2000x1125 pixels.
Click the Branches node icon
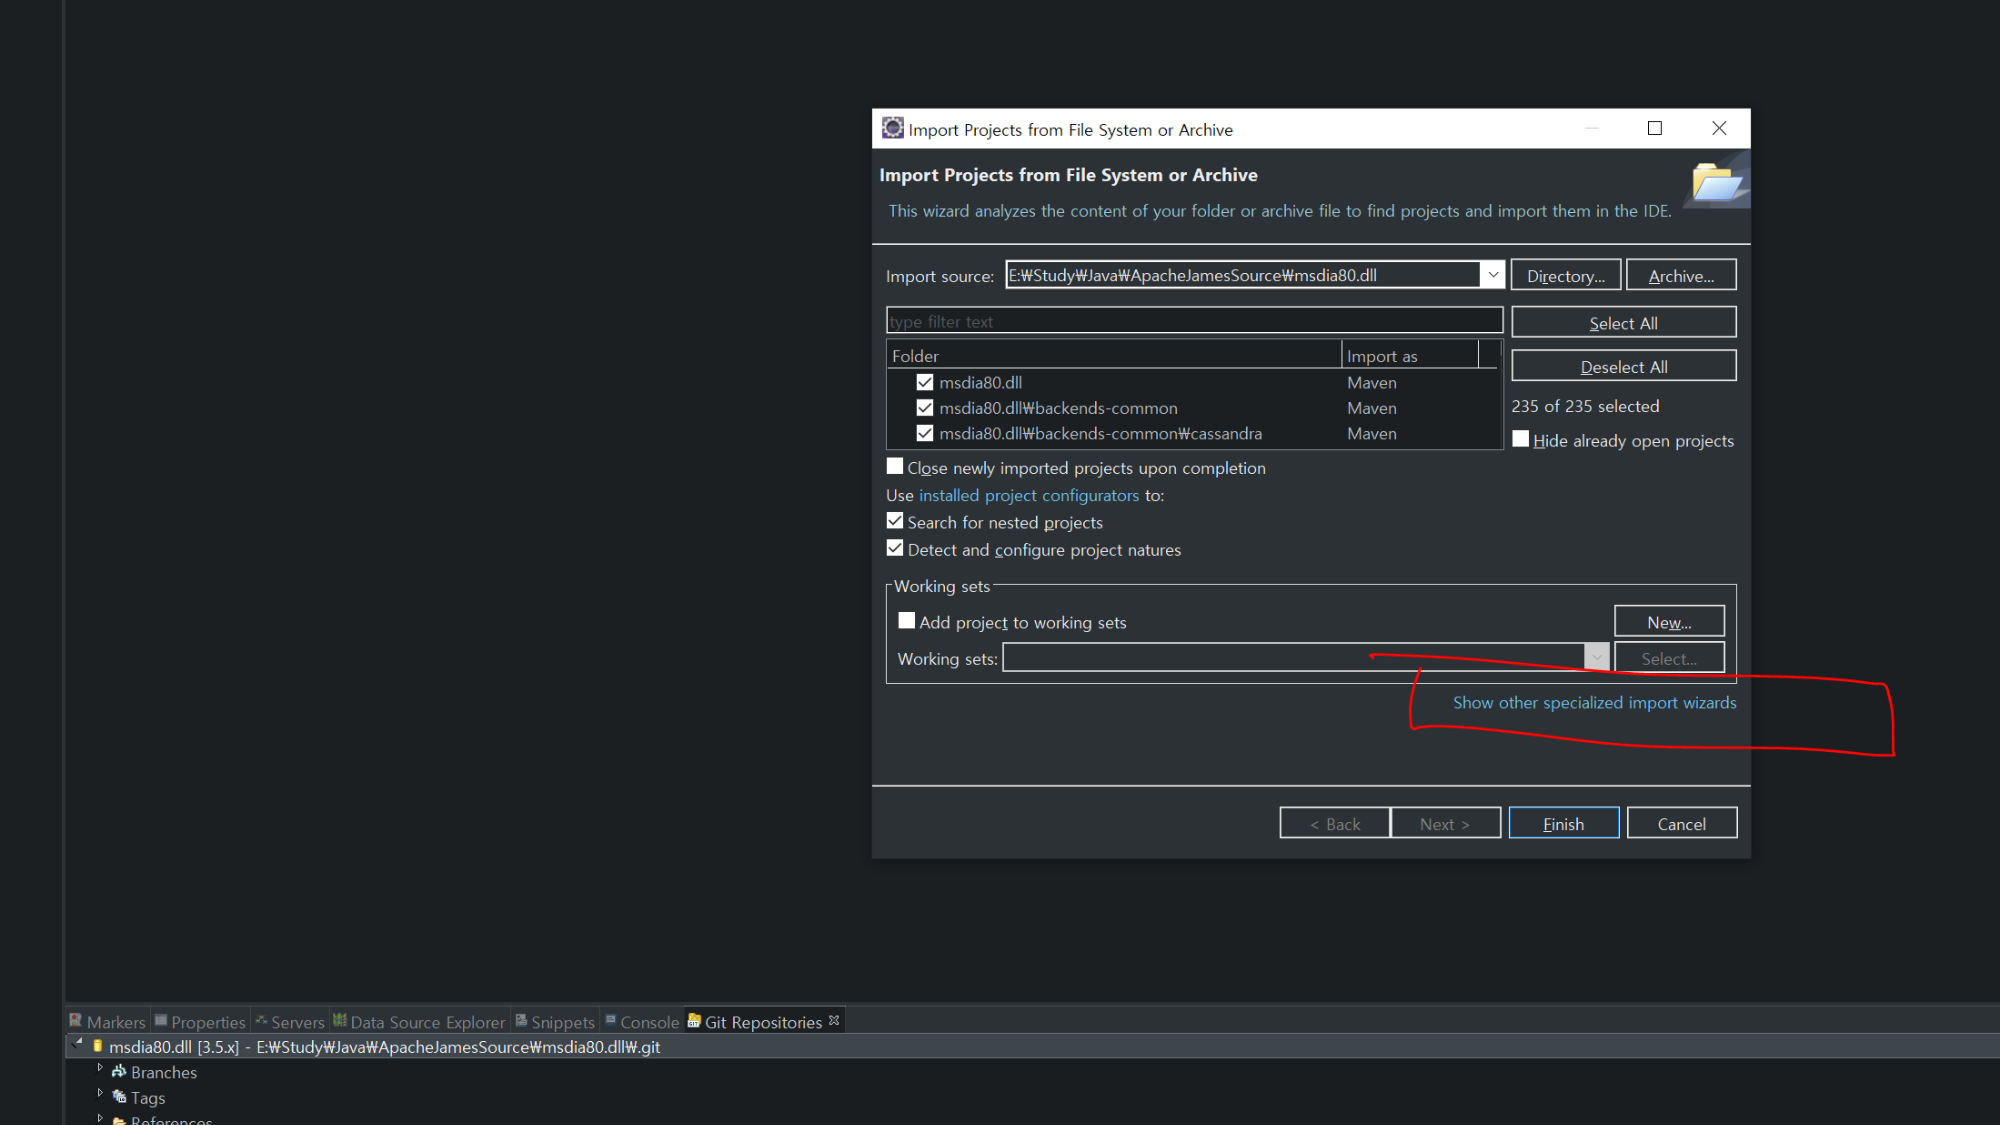119,1071
